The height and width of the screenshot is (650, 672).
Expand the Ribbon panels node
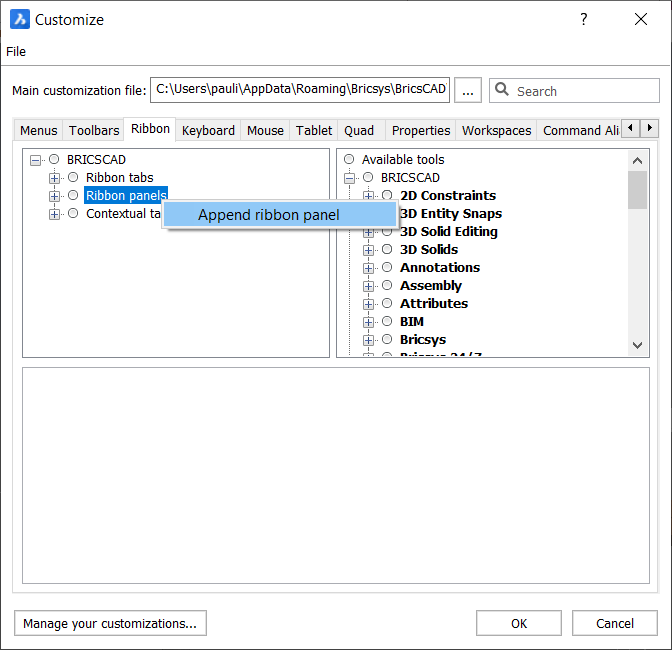54,196
